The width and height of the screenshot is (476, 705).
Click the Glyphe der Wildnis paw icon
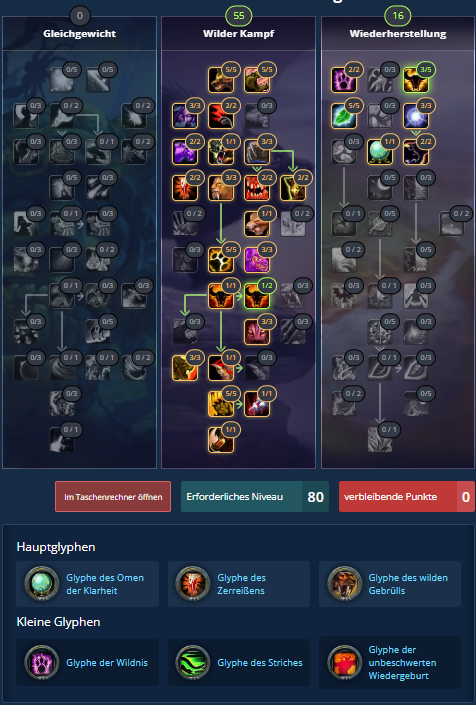pos(41,662)
